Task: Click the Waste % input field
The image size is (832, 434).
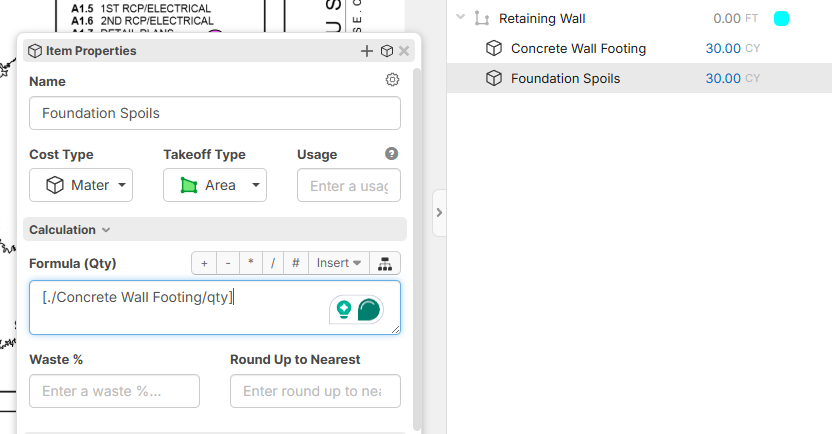Action: coord(115,391)
